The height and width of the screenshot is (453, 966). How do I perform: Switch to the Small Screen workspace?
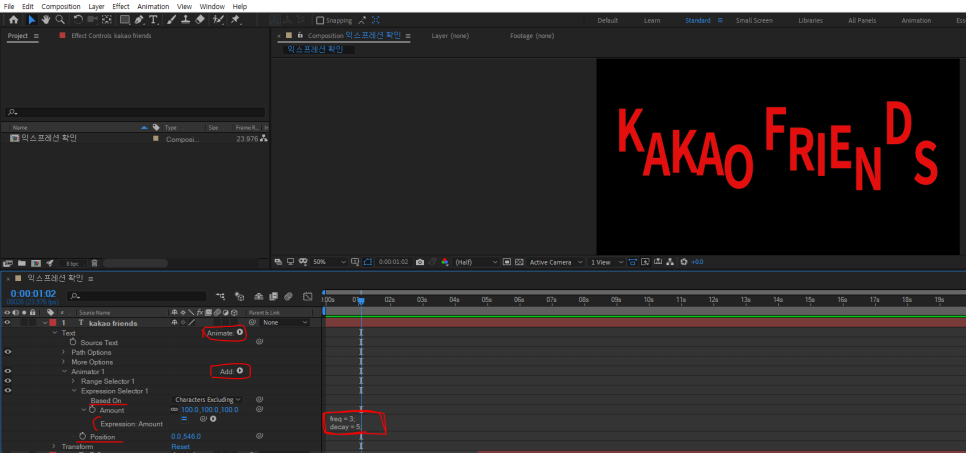pyautogui.click(x=754, y=20)
